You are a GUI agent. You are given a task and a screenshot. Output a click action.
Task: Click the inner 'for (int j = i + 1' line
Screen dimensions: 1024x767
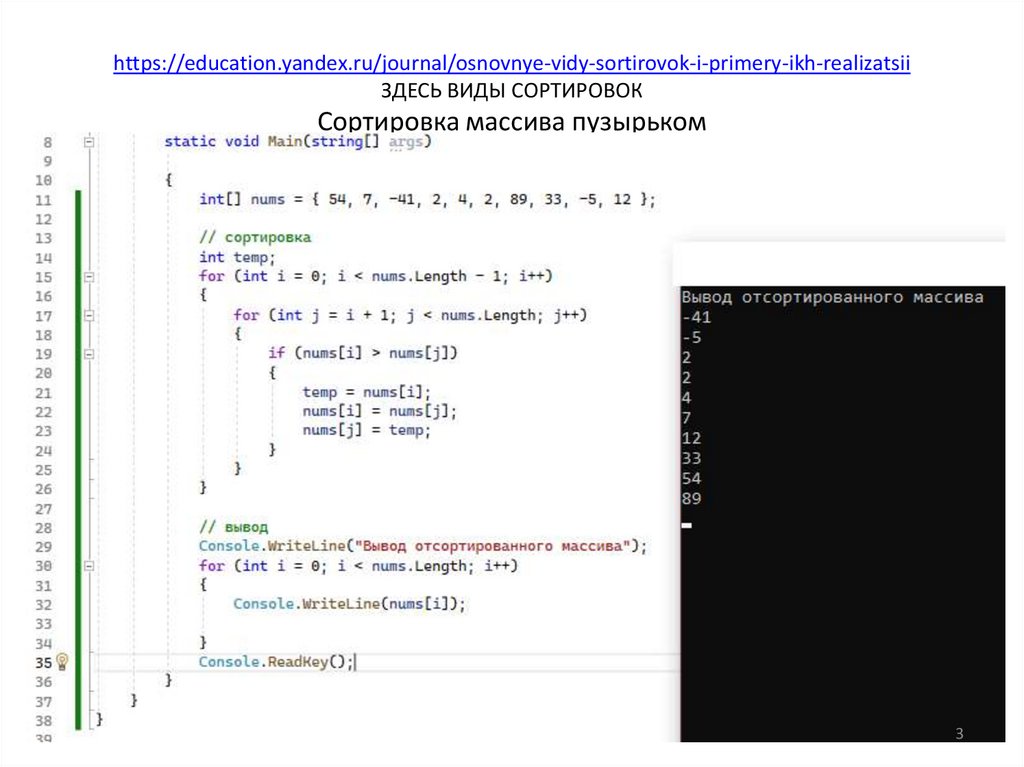tap(410, 315)
